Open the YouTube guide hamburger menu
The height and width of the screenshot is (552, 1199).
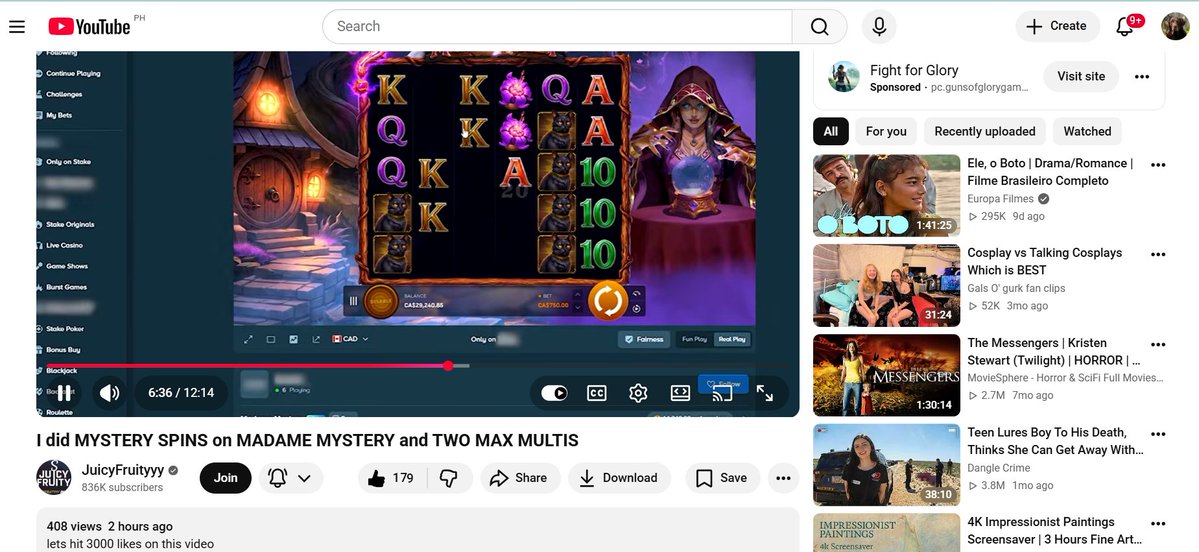(x=17, y=27)
